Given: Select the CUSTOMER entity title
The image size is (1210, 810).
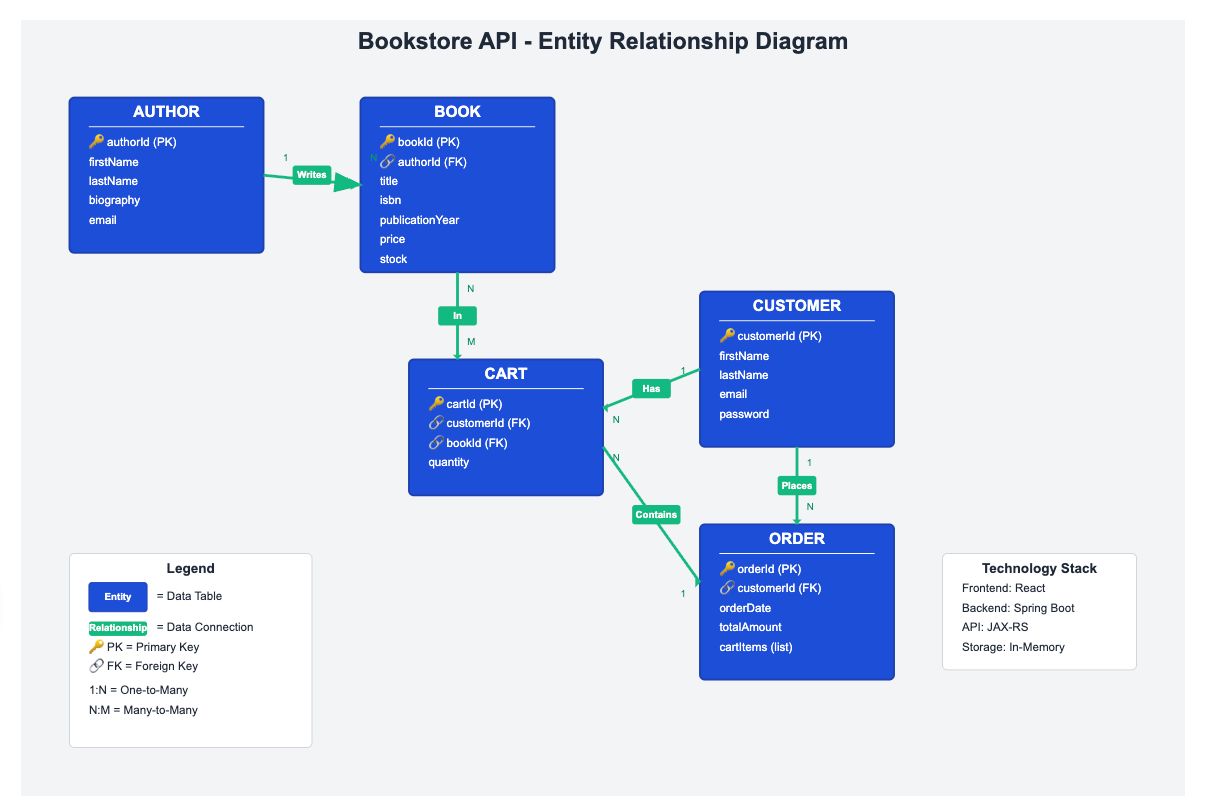Looking at the screenshot, I should pyautogui.click(x=797, y=306).
